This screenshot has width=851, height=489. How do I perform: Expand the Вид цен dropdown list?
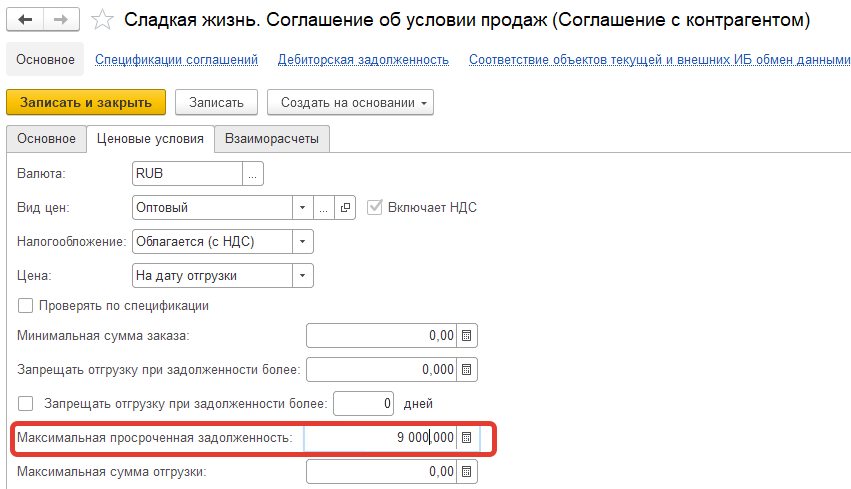click(303, 208)
